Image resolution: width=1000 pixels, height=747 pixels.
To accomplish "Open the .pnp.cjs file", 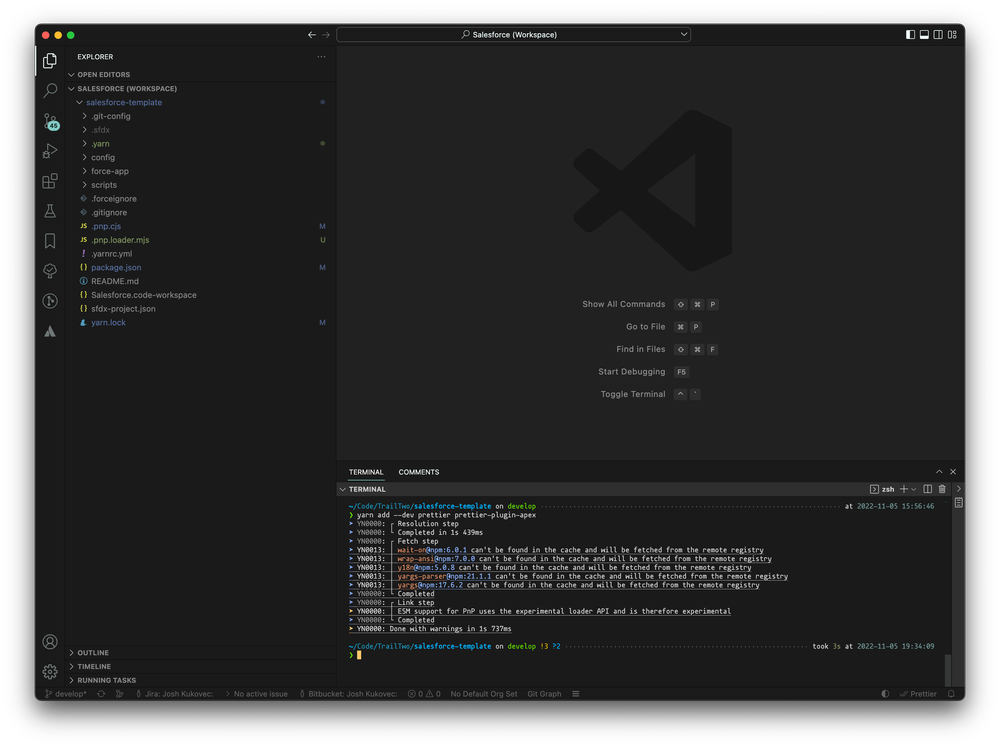I will click(x=201, y=226).
